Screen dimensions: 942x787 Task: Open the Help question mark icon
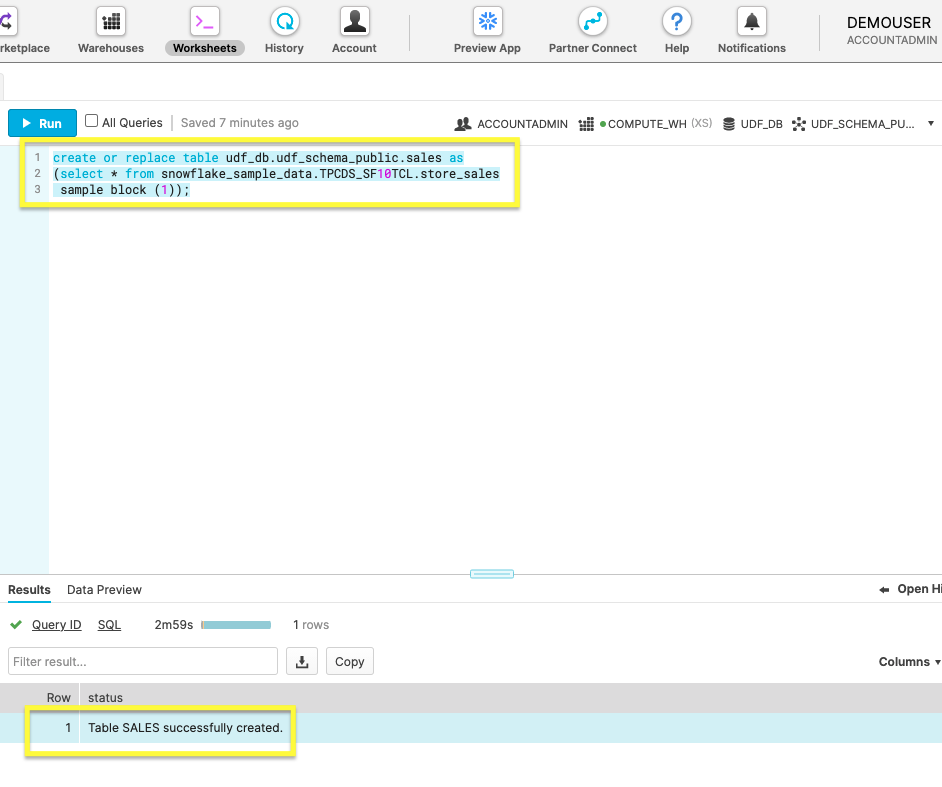pyautogui.click(x=677, y=22)
